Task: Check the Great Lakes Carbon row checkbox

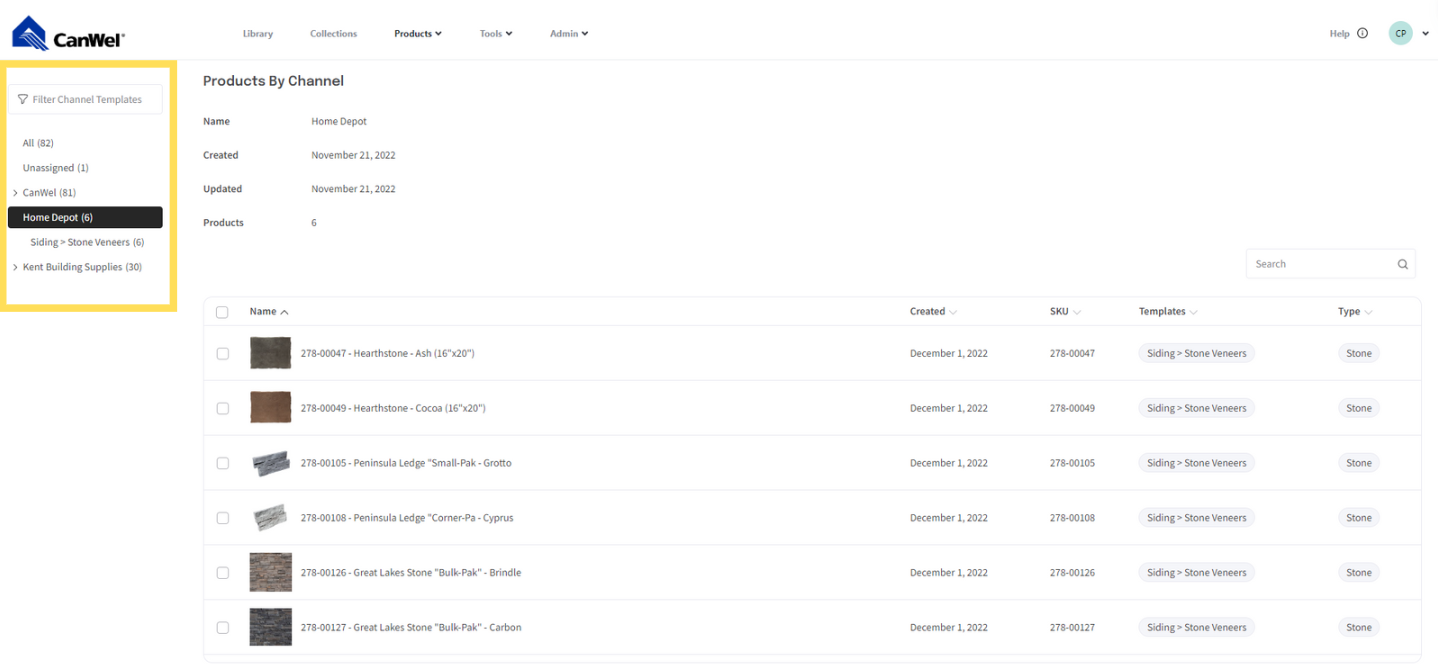Action: [x=222, y=628]
